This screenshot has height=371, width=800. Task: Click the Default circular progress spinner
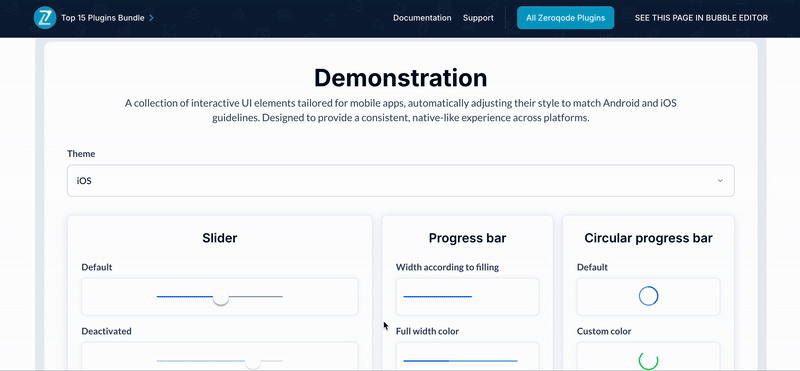coord(648,296)
